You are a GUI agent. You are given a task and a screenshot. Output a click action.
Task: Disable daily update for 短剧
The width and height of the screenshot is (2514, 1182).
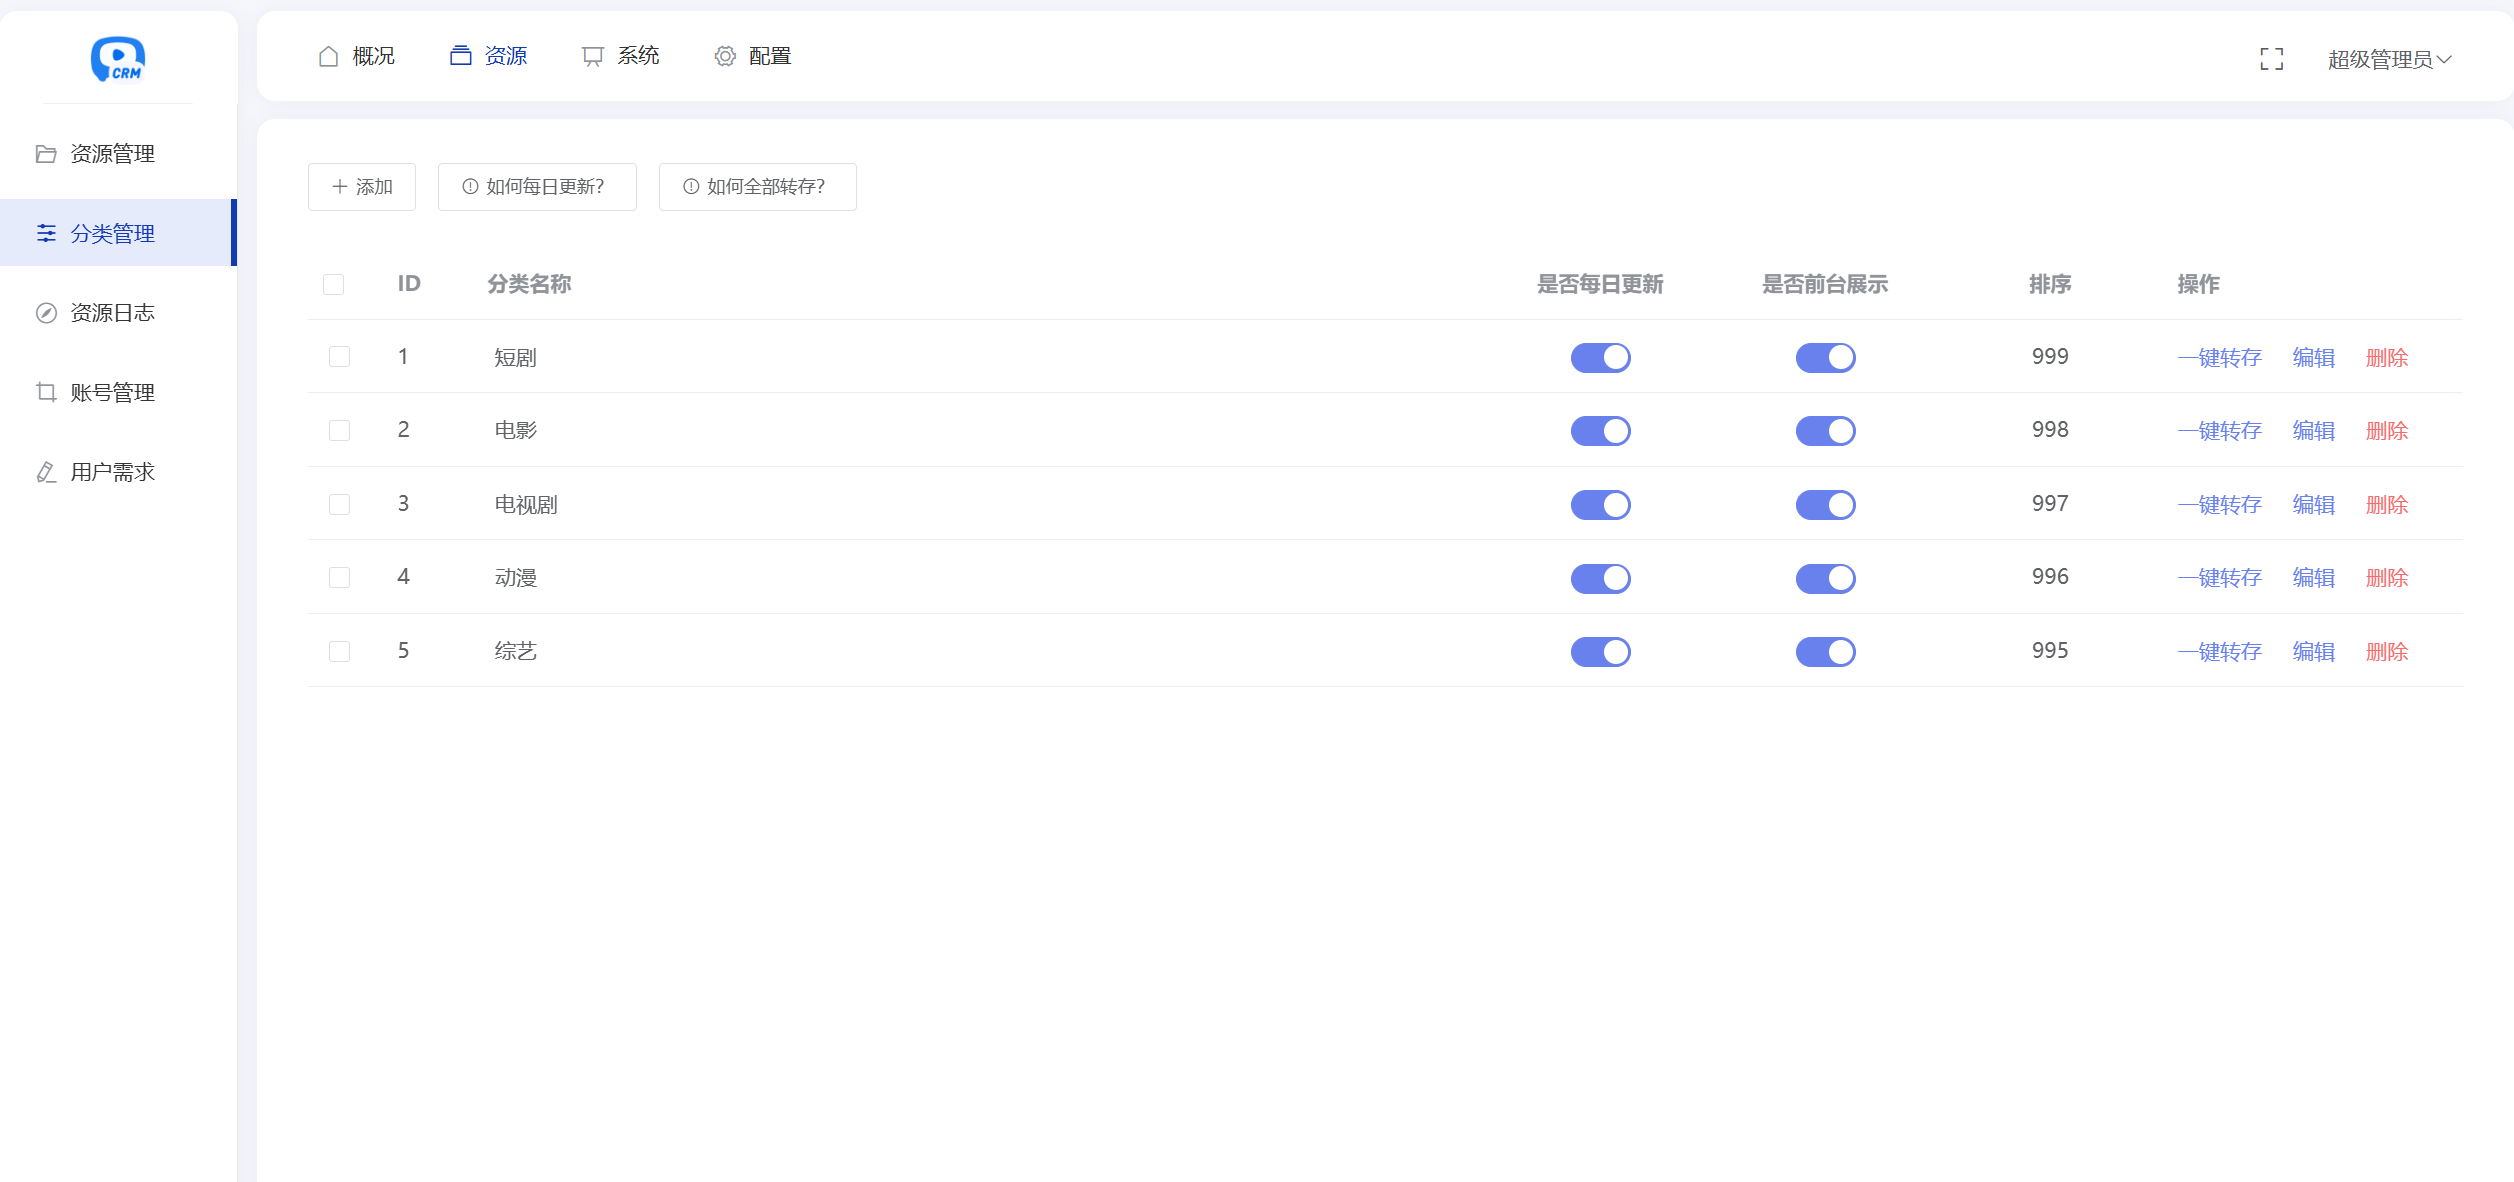1600,358
